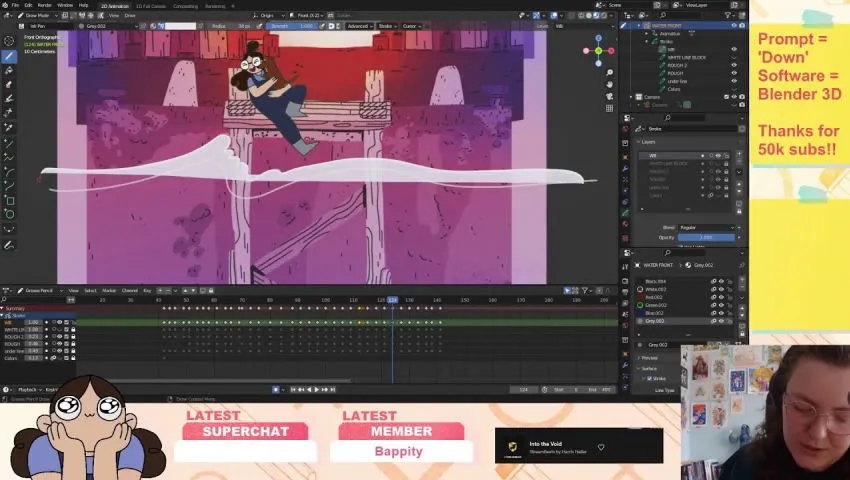
Task: Click the orthographic grid view icon
Action: coord(609,108)
